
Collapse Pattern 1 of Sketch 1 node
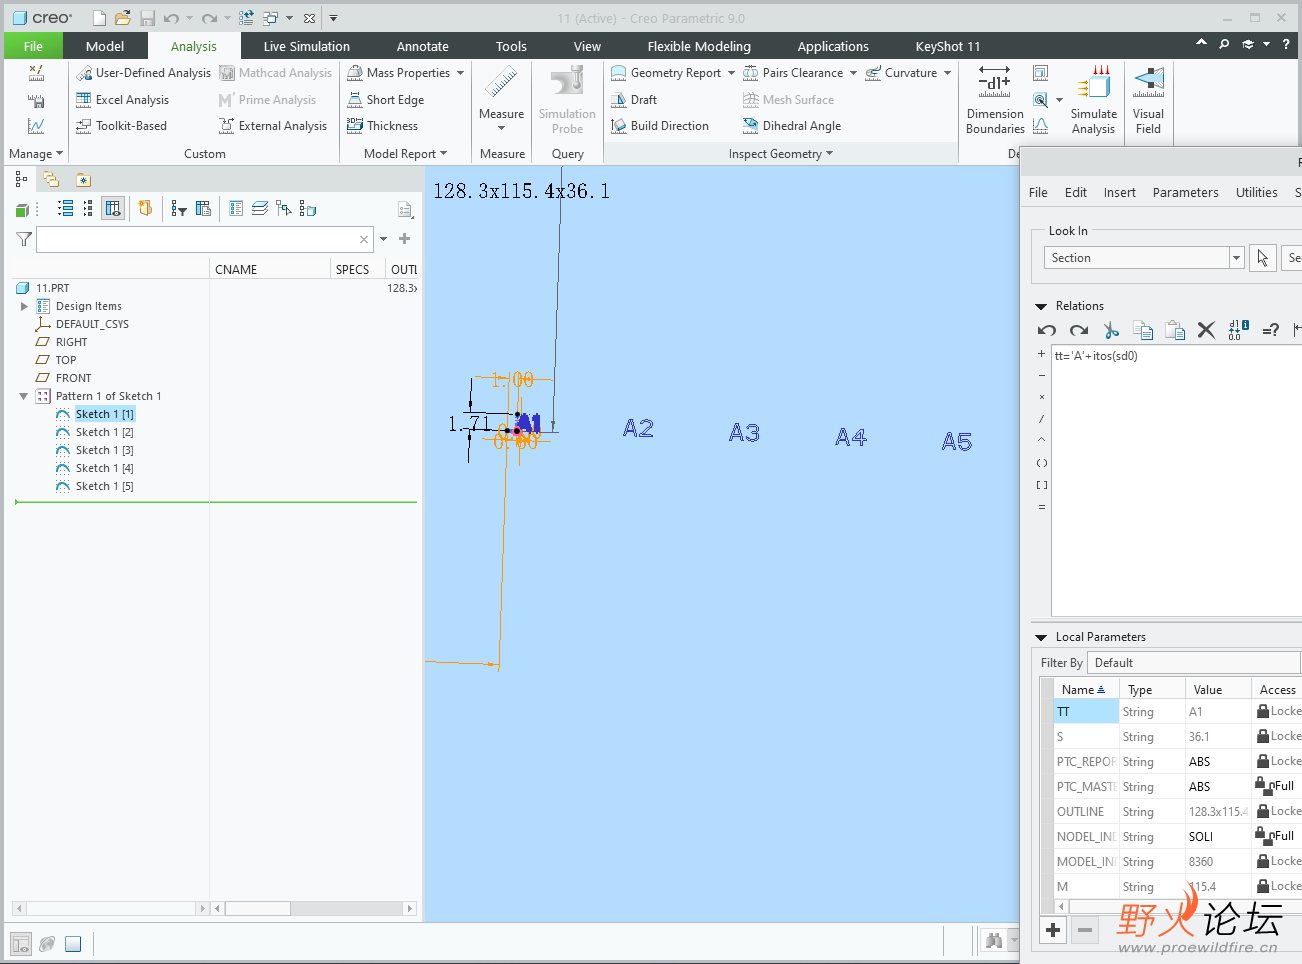pyautogui.click(x=24, y=396)
